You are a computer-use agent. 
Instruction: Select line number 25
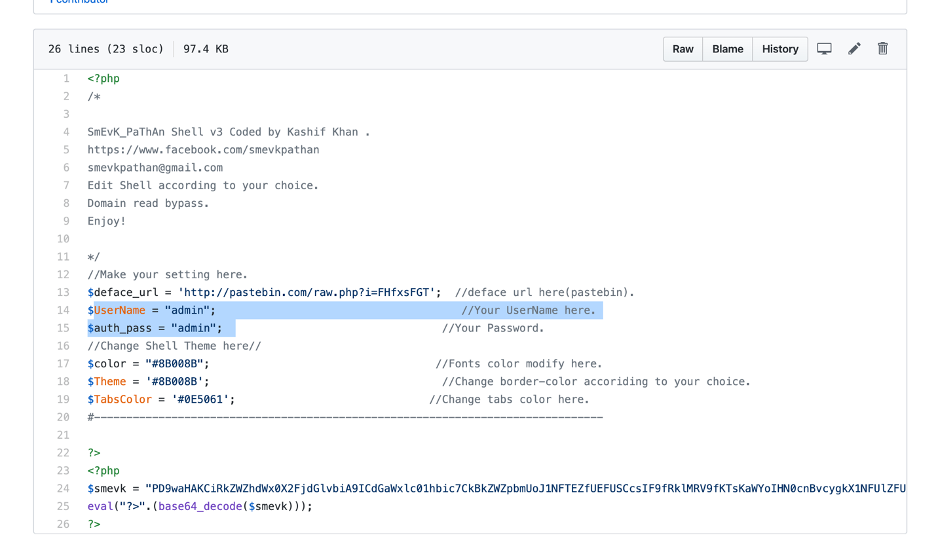(x=63, y=506)
